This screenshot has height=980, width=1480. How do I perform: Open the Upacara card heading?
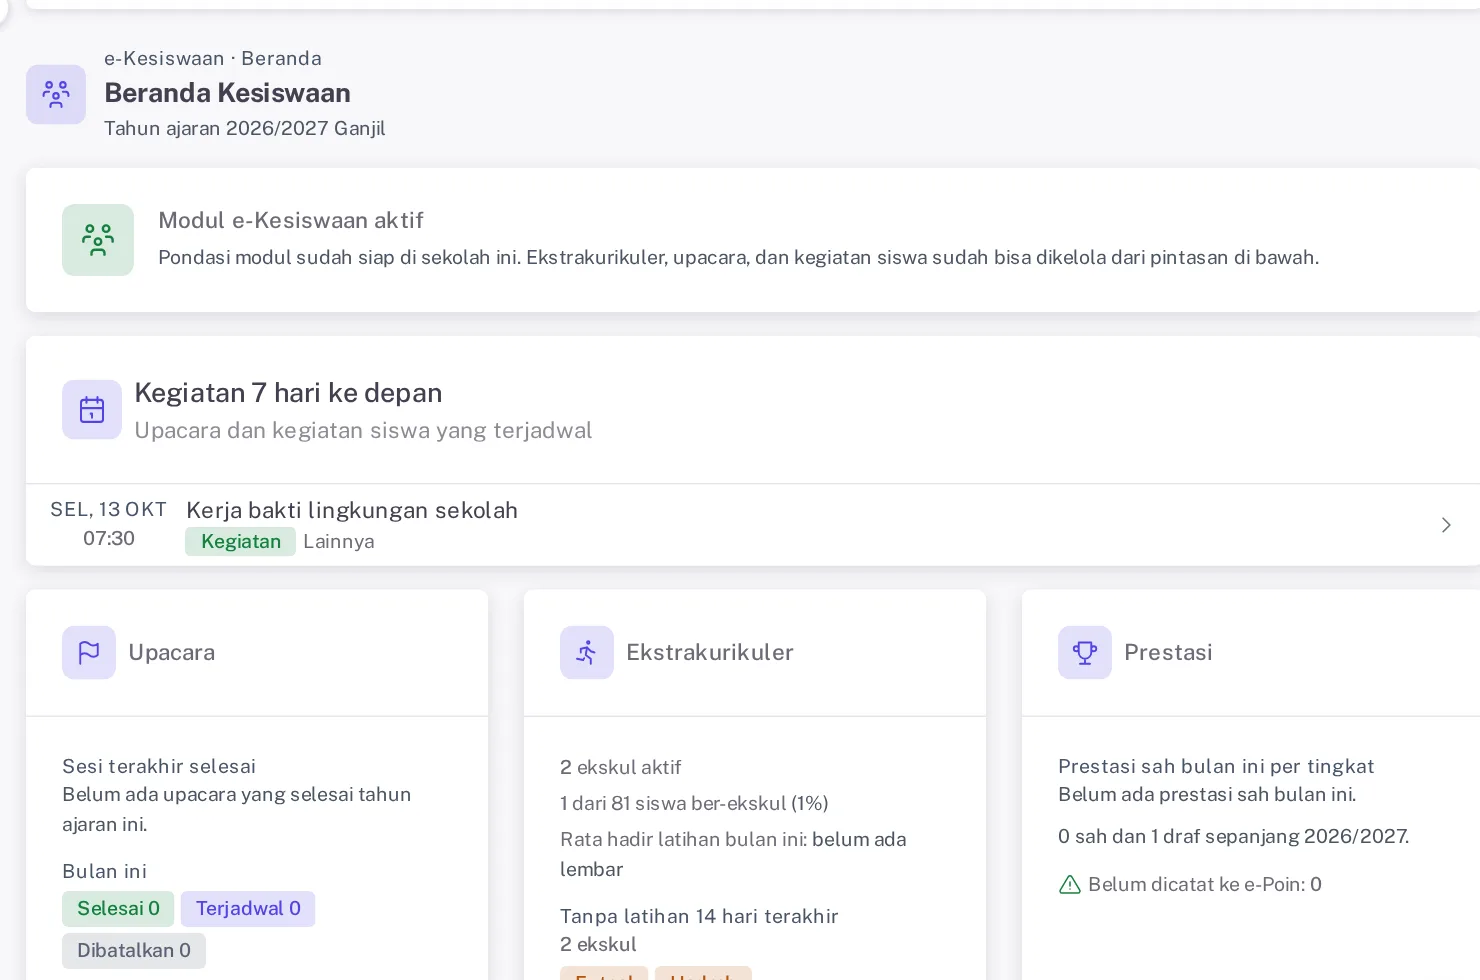coord(172,653)
